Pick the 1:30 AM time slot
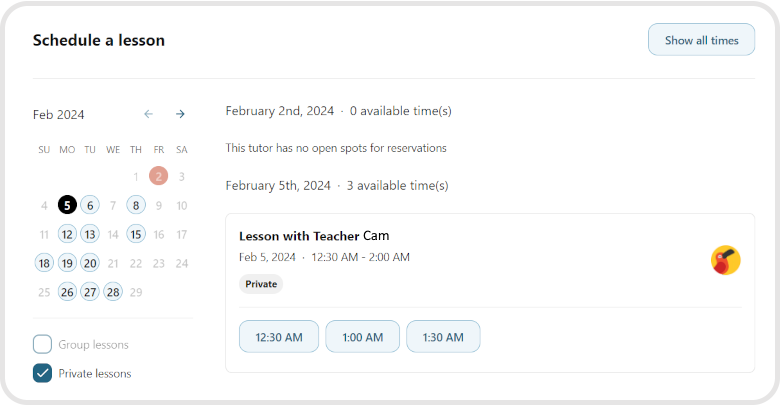 (443, 337)
